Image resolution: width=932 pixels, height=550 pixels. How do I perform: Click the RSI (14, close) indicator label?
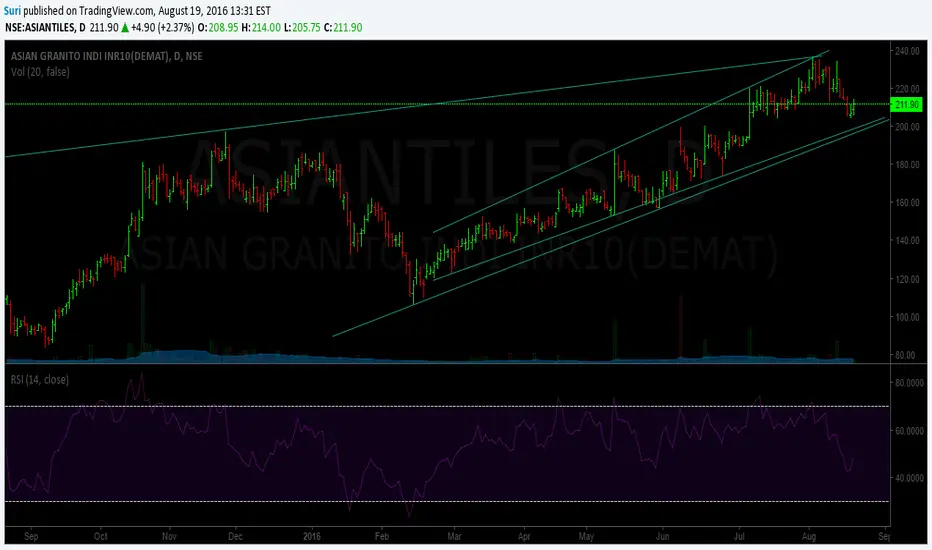[39, 379]
